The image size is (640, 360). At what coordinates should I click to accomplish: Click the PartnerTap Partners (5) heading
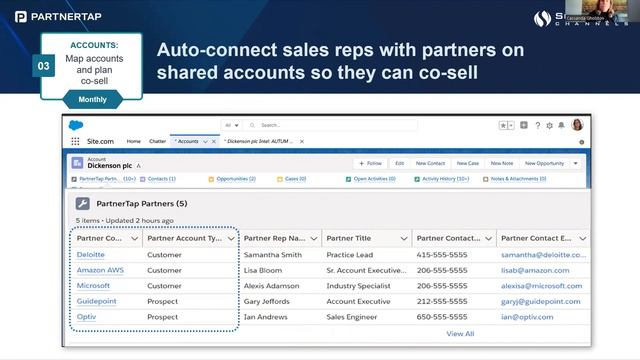point(142,204)
